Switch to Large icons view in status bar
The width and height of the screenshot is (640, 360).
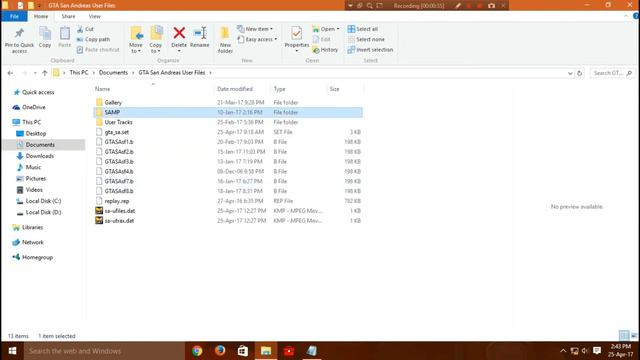point(634,336)
